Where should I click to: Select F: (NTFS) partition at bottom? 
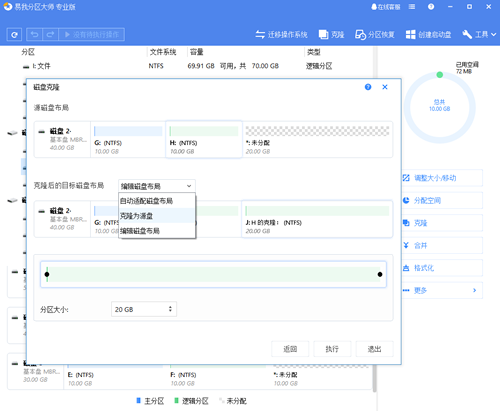tap(218, 377)
